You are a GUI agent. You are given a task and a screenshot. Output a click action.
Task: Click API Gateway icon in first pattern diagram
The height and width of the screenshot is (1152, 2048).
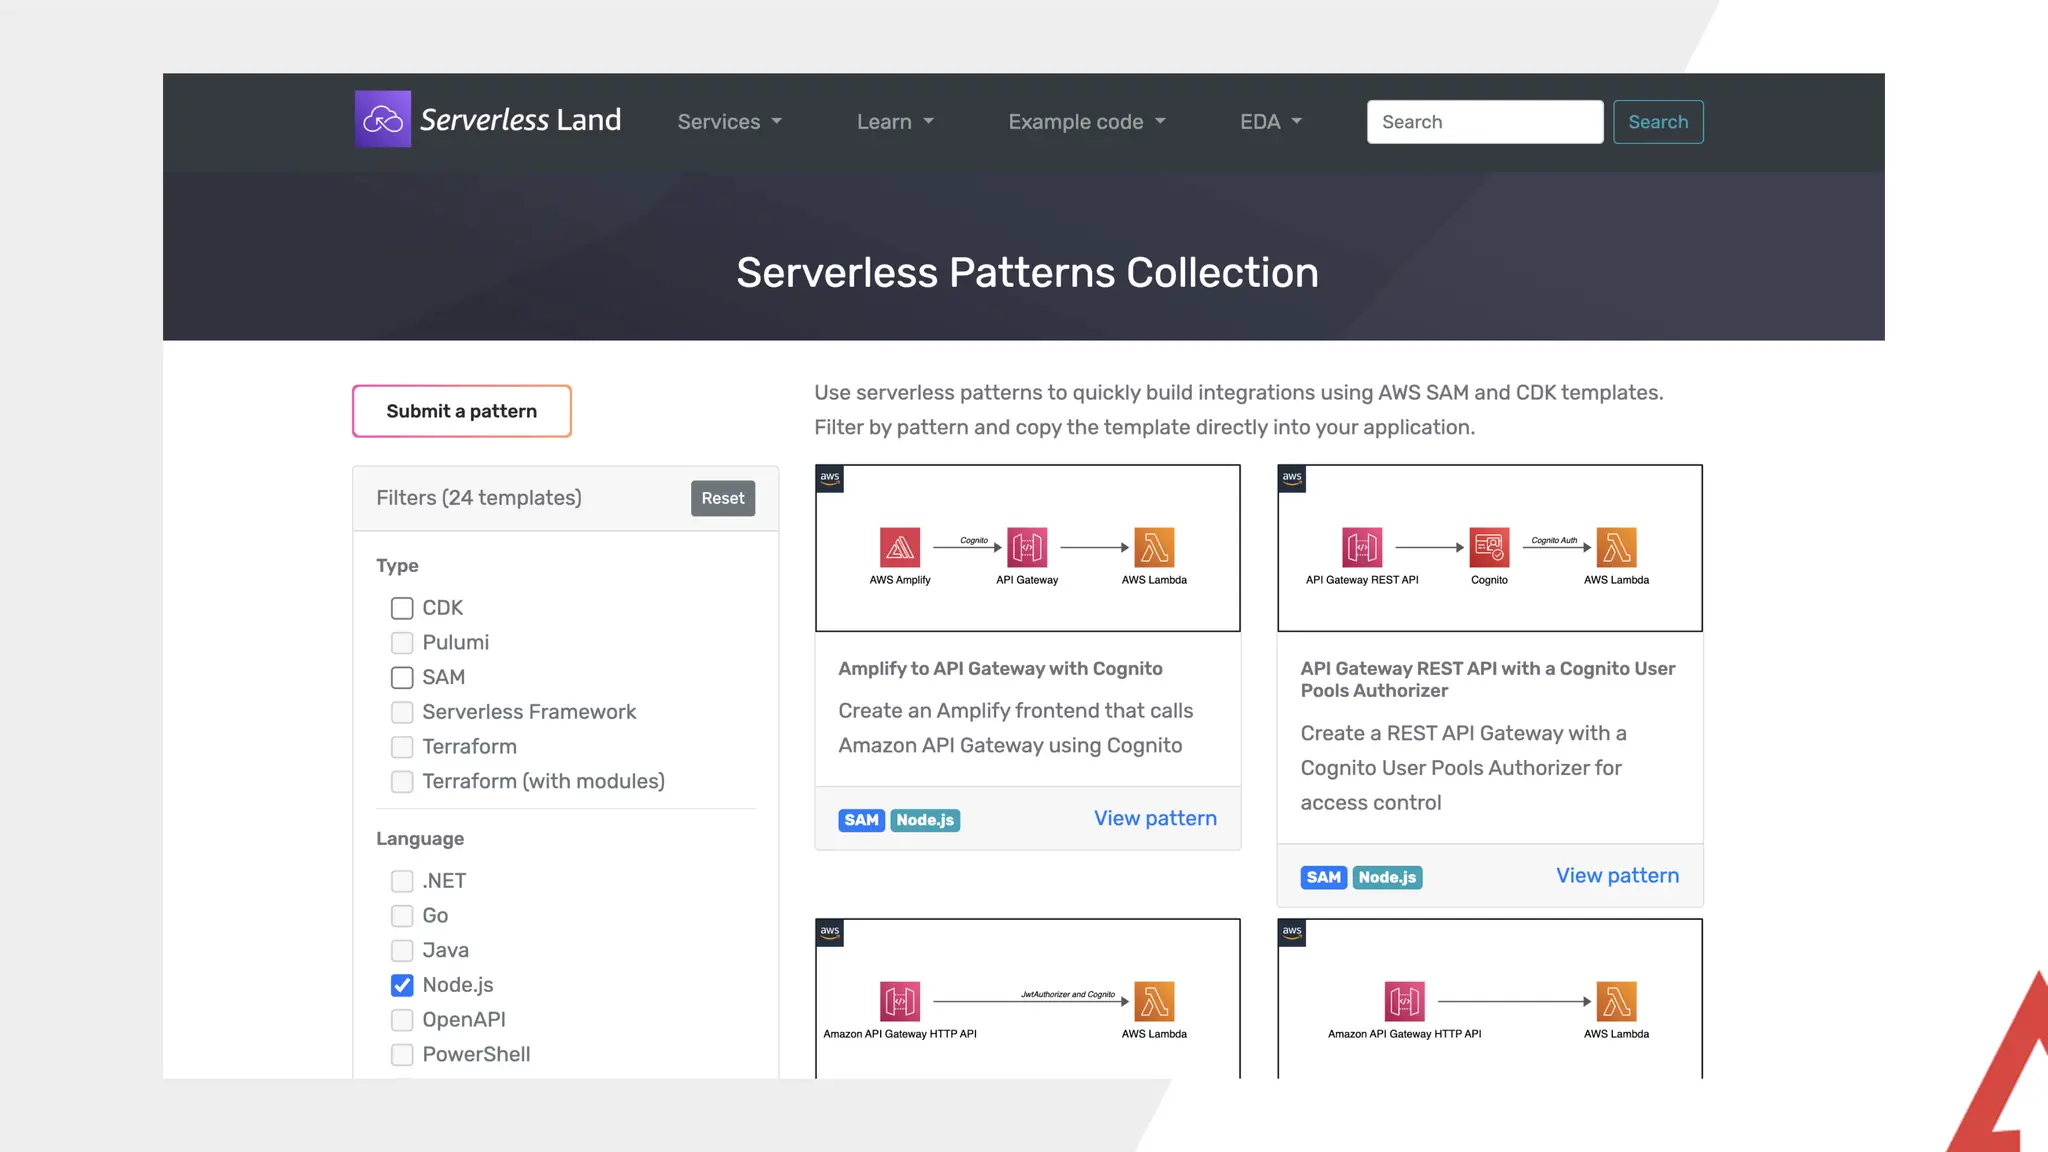point(1027,547)
